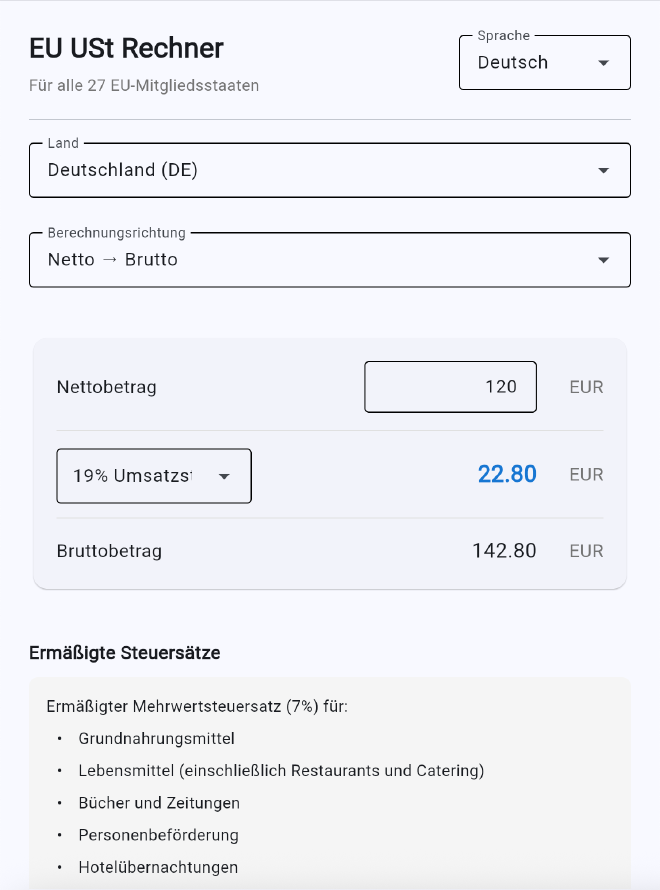Focus the Nettobetrag amount input field
660x890 pixels.
[451, 387]
